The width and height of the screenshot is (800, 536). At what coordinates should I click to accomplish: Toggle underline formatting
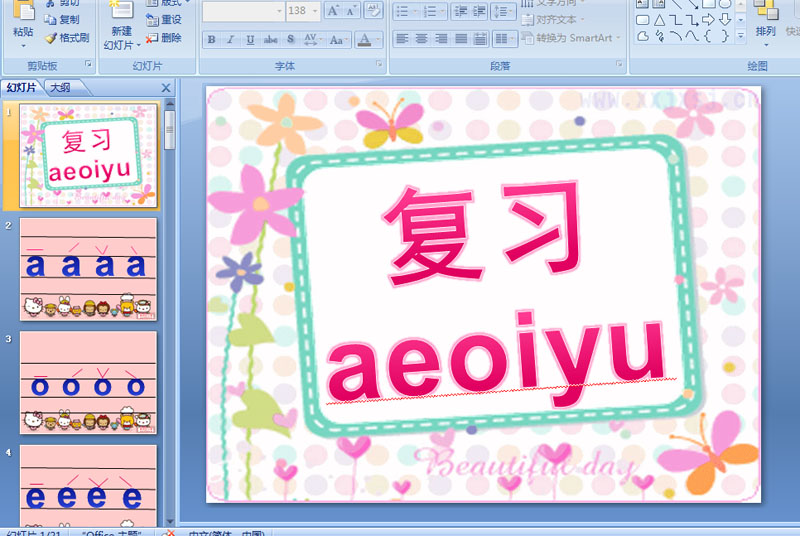pos(250,40)
